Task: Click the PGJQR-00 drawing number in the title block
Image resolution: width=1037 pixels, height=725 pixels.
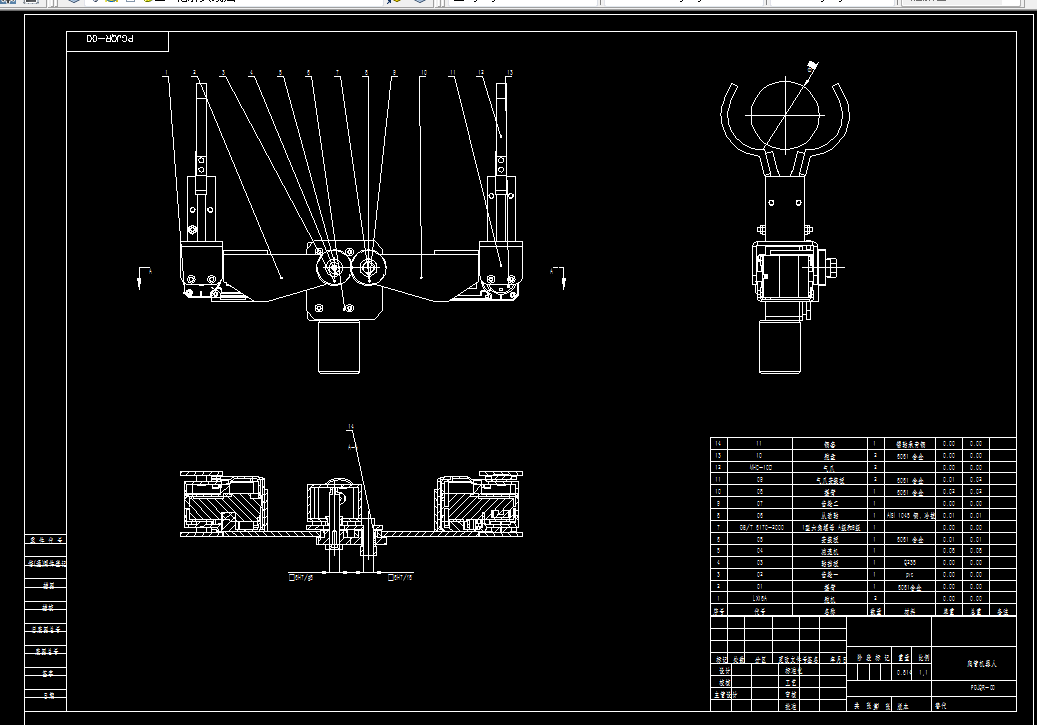Action: [982, 688]
